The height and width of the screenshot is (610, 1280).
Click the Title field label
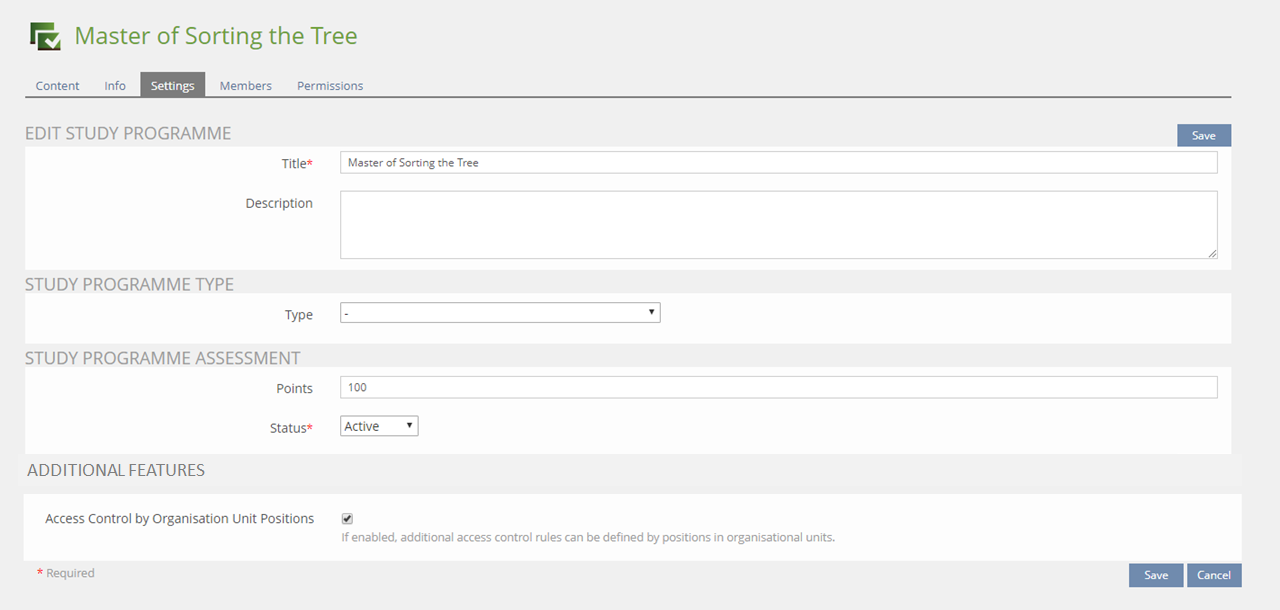pyautogui.click(x=296, y=164)
